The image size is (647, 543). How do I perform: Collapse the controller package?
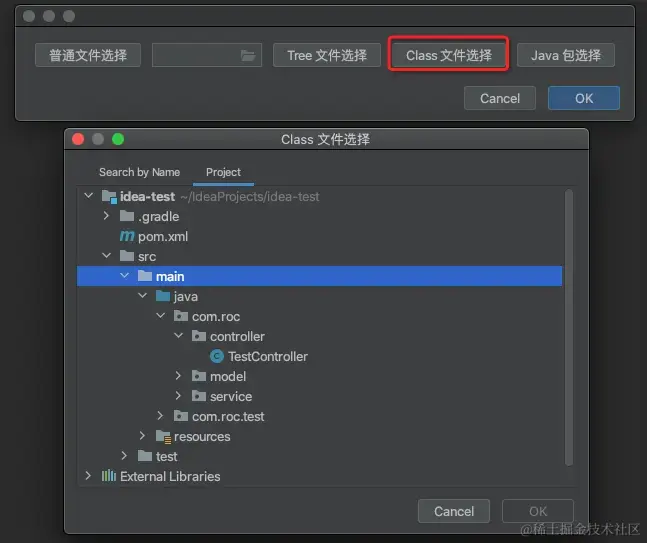[179, 335]
